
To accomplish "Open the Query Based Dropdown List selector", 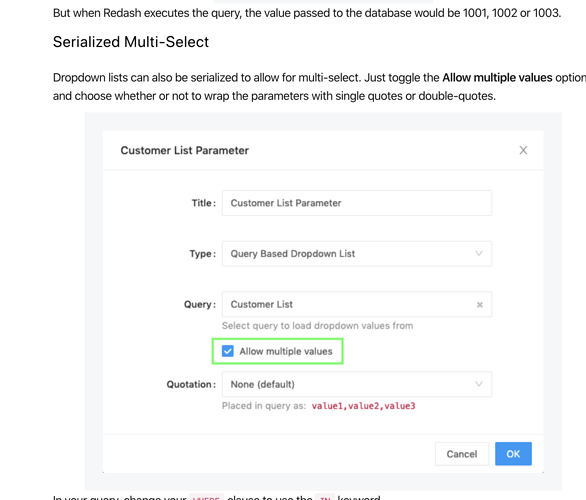I will tap(357, 254).
